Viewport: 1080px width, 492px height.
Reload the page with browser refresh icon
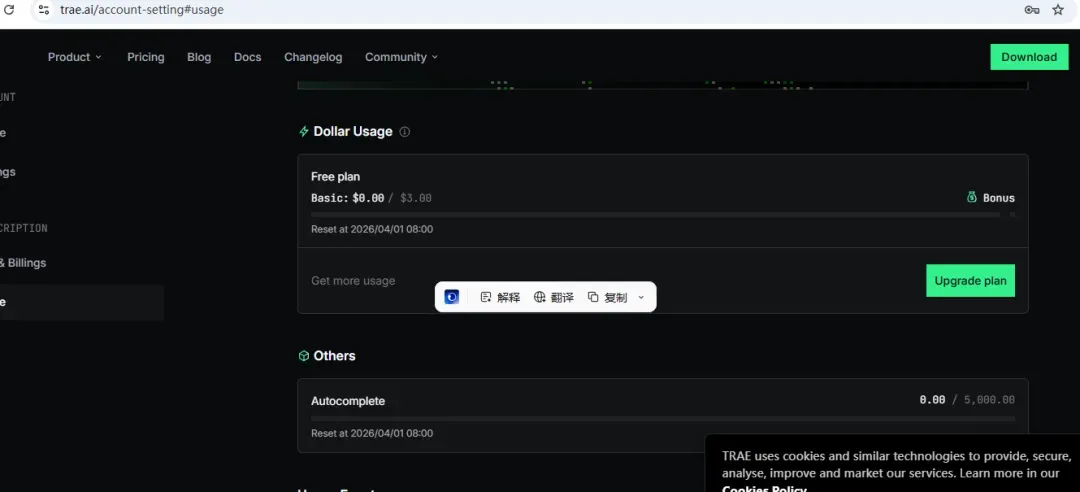pyautogui.click(x=10, y=10)
